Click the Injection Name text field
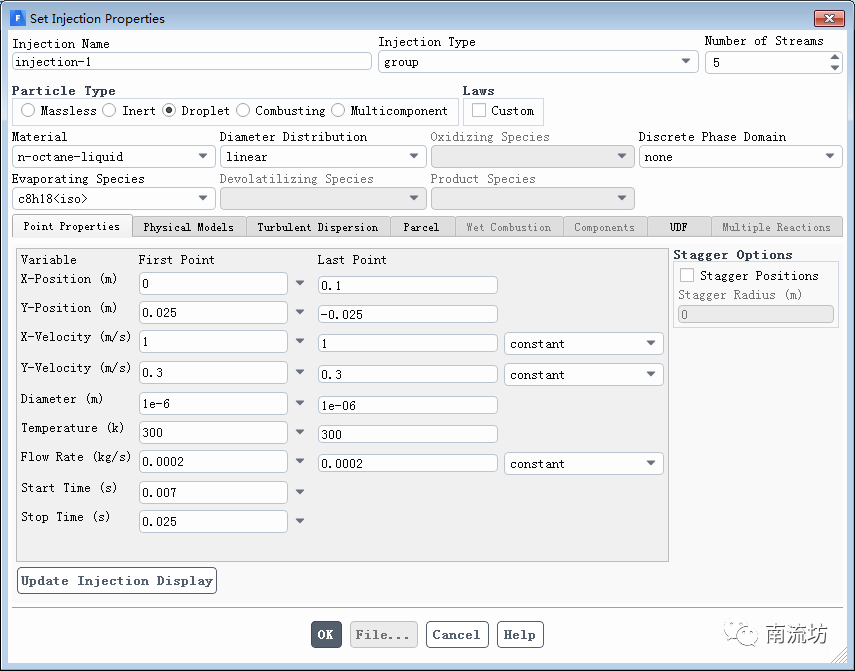855x671 pixels. pos(191,62)
